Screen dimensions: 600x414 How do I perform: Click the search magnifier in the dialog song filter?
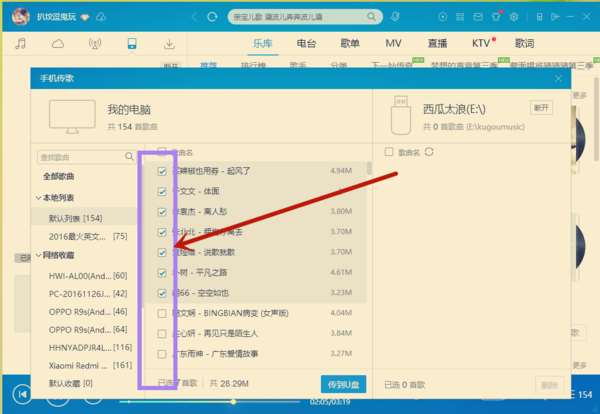coord(129,156)
